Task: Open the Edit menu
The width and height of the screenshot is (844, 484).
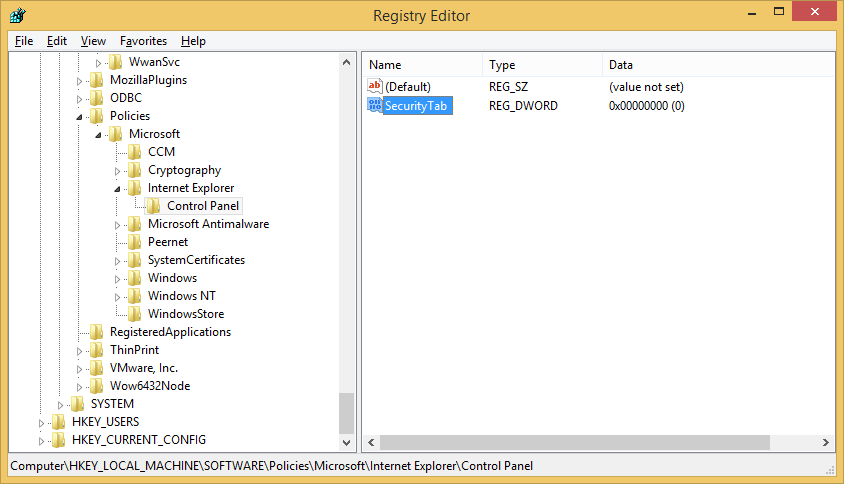Action: pyautogui.click(x=57, y=41)
